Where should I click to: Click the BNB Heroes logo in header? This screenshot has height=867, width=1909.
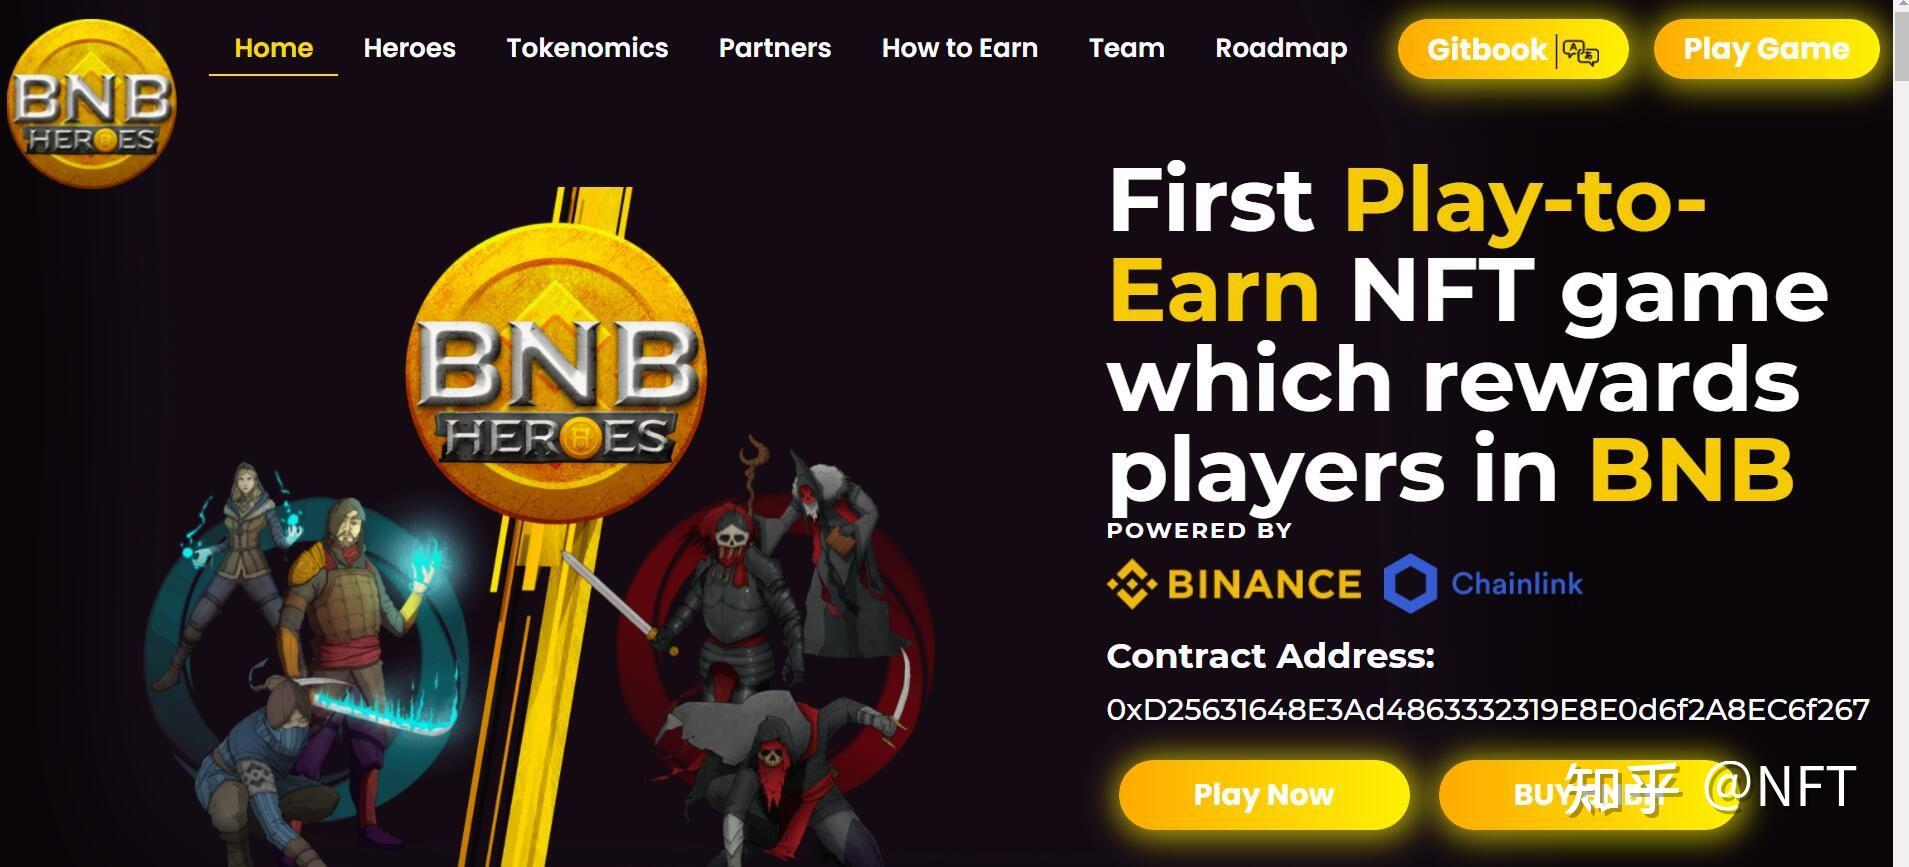91,104
